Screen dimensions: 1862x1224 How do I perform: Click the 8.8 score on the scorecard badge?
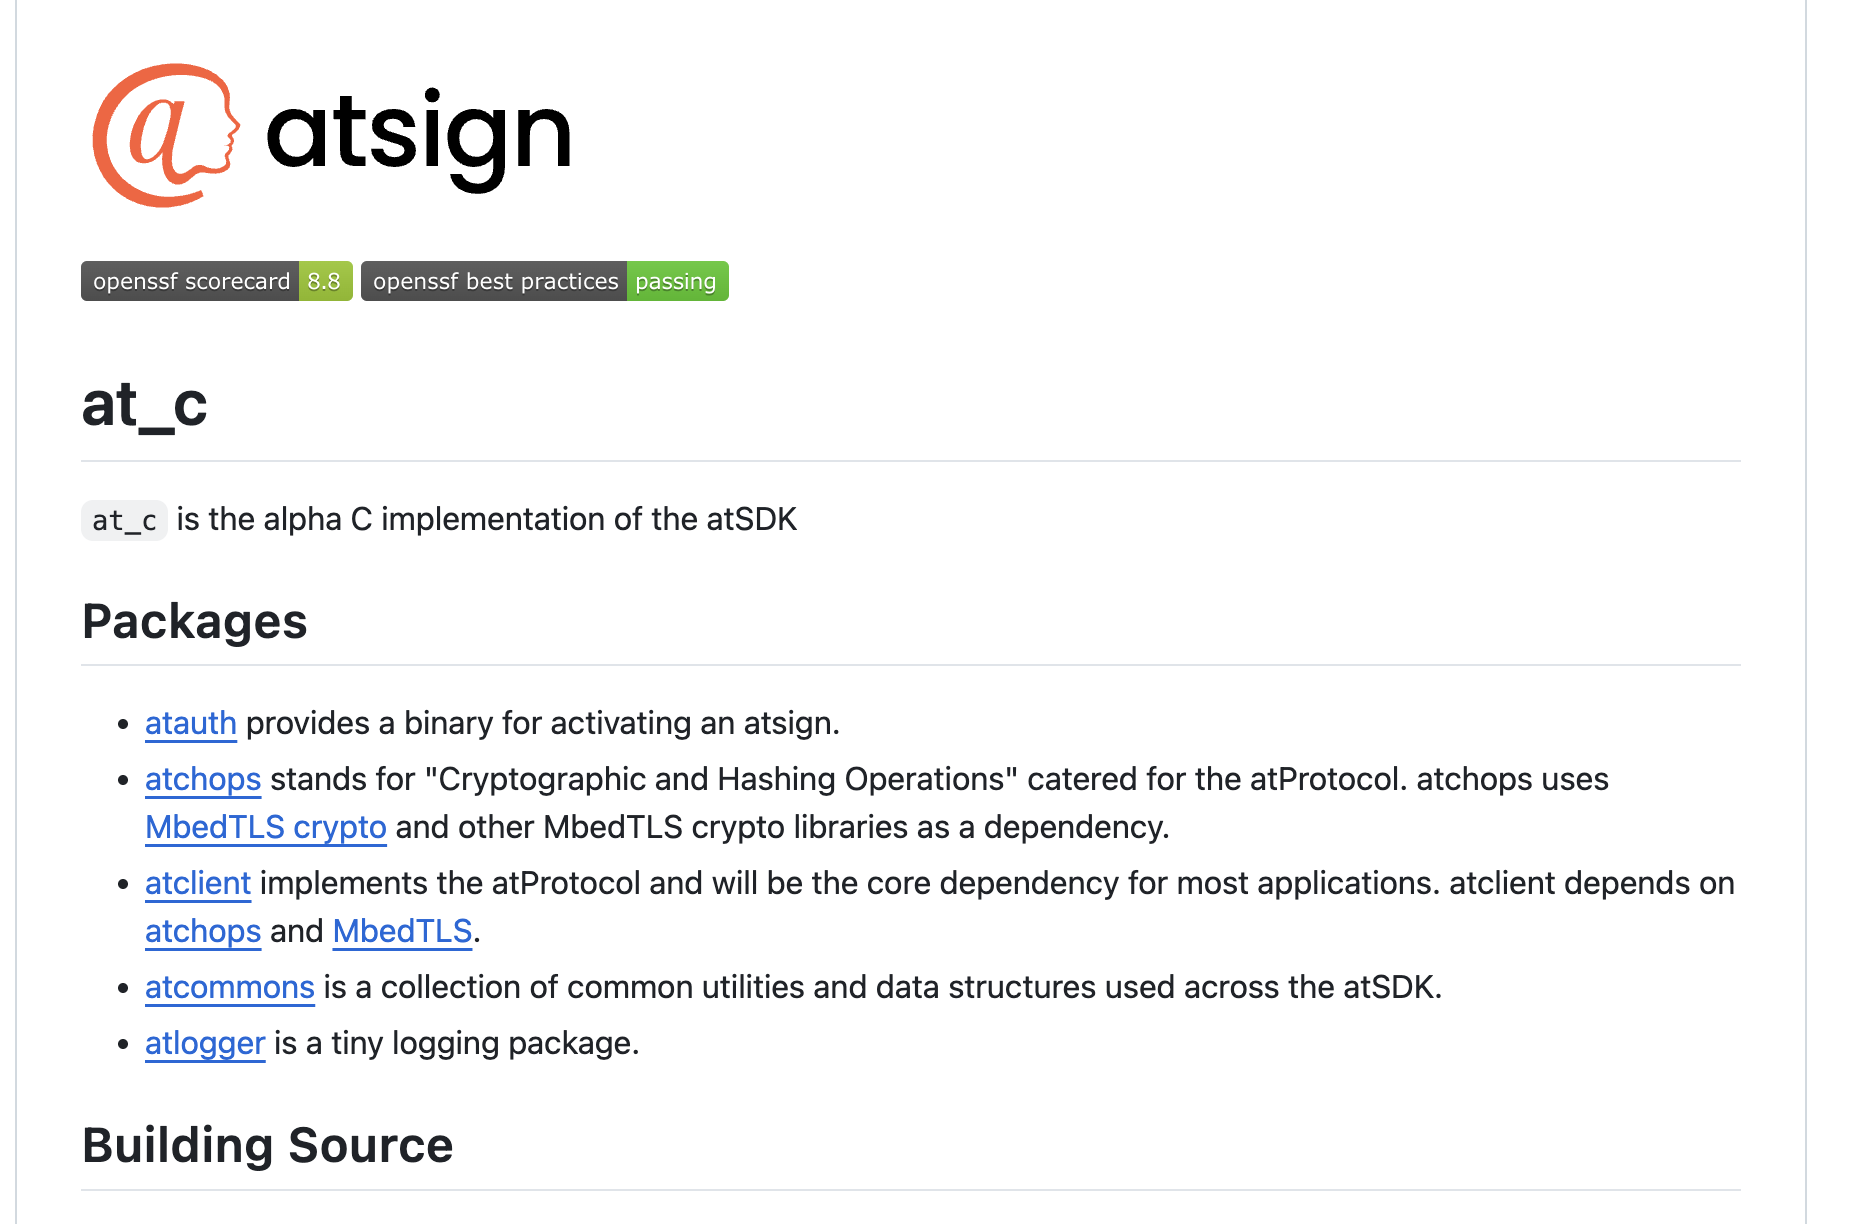[325, 281]
